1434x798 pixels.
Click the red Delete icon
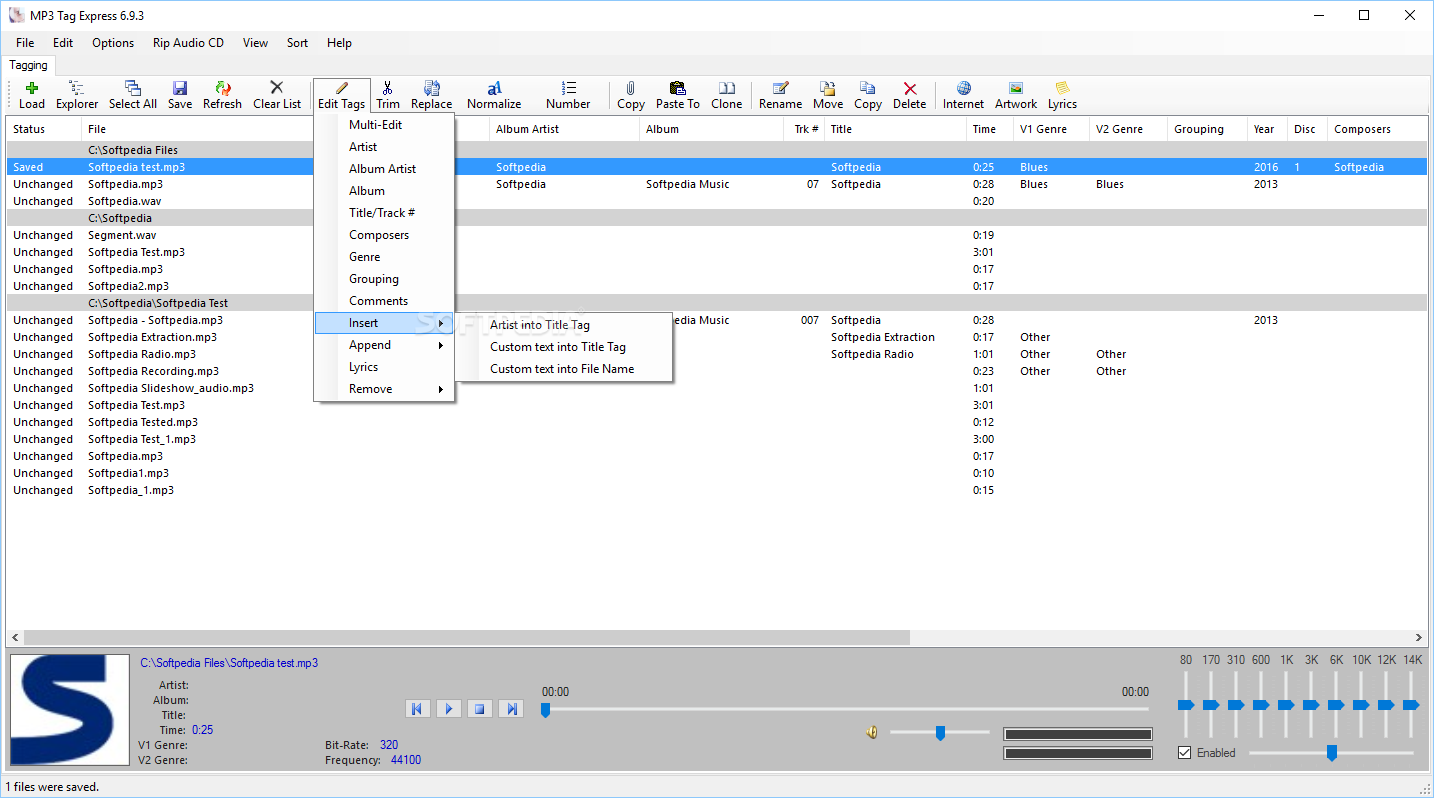(909, 95)
